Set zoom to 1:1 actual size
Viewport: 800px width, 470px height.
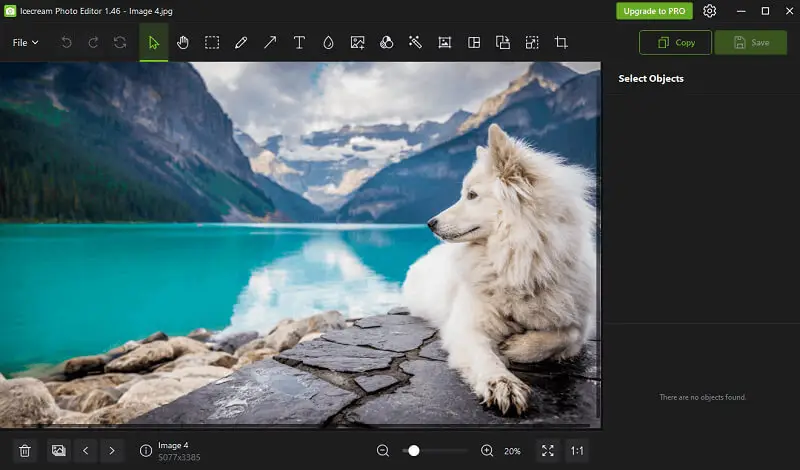pyautogui.click(x=577, y=451)
